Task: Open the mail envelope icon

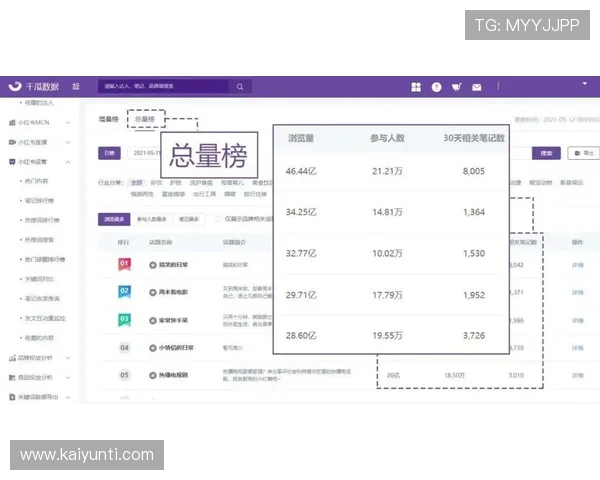Action: point(477,87)
